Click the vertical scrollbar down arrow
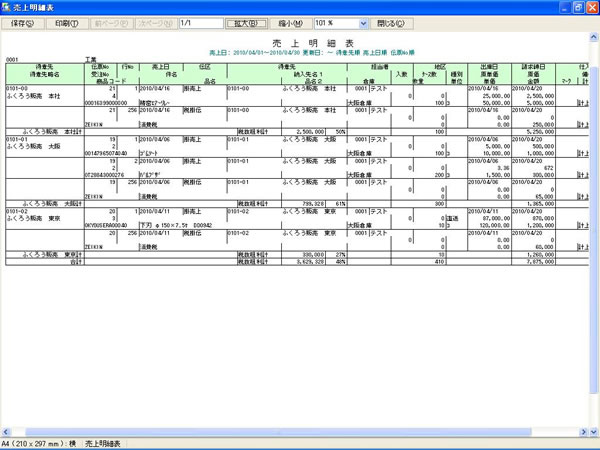Viewport: 600px width, 450px height. coord(593,432)
